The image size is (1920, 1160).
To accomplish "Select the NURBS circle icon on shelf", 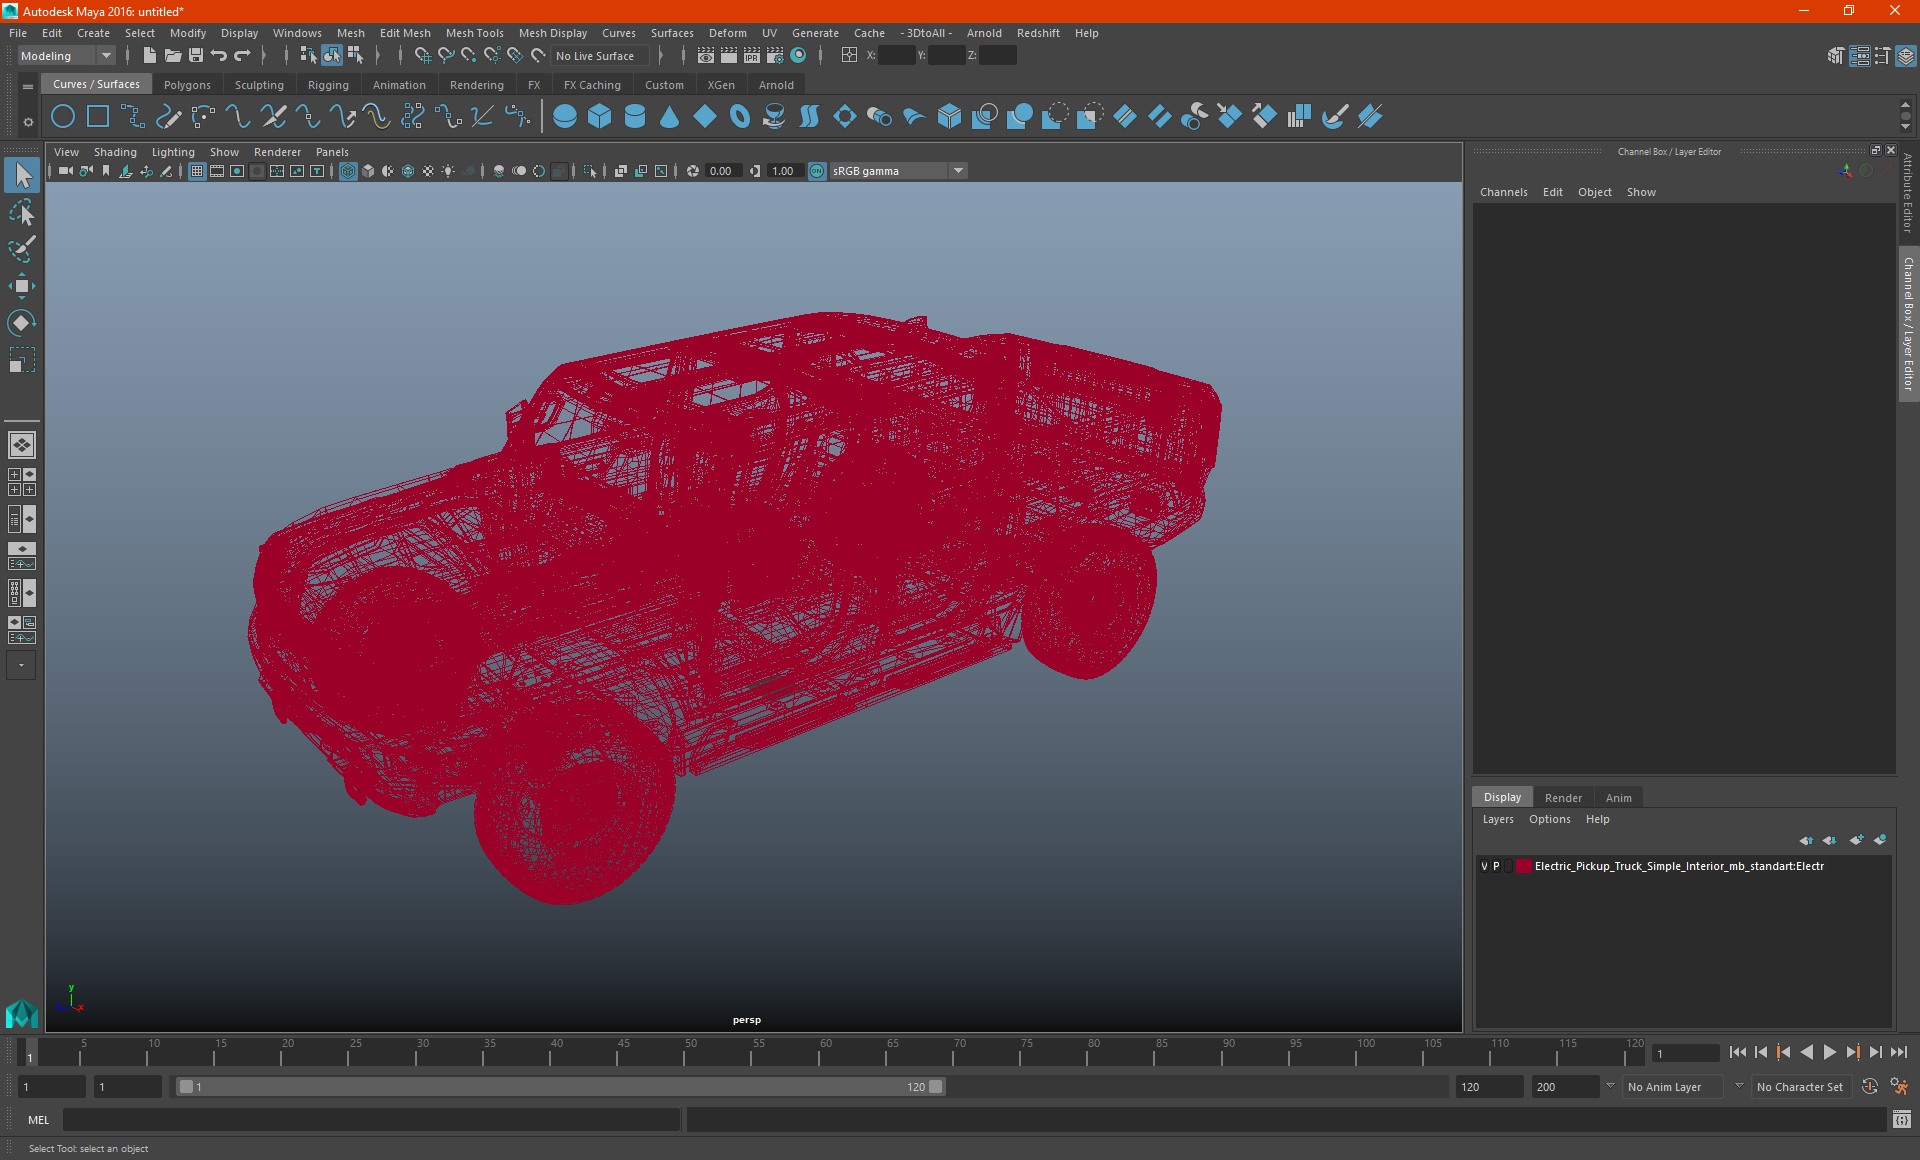I will (63, 117).
